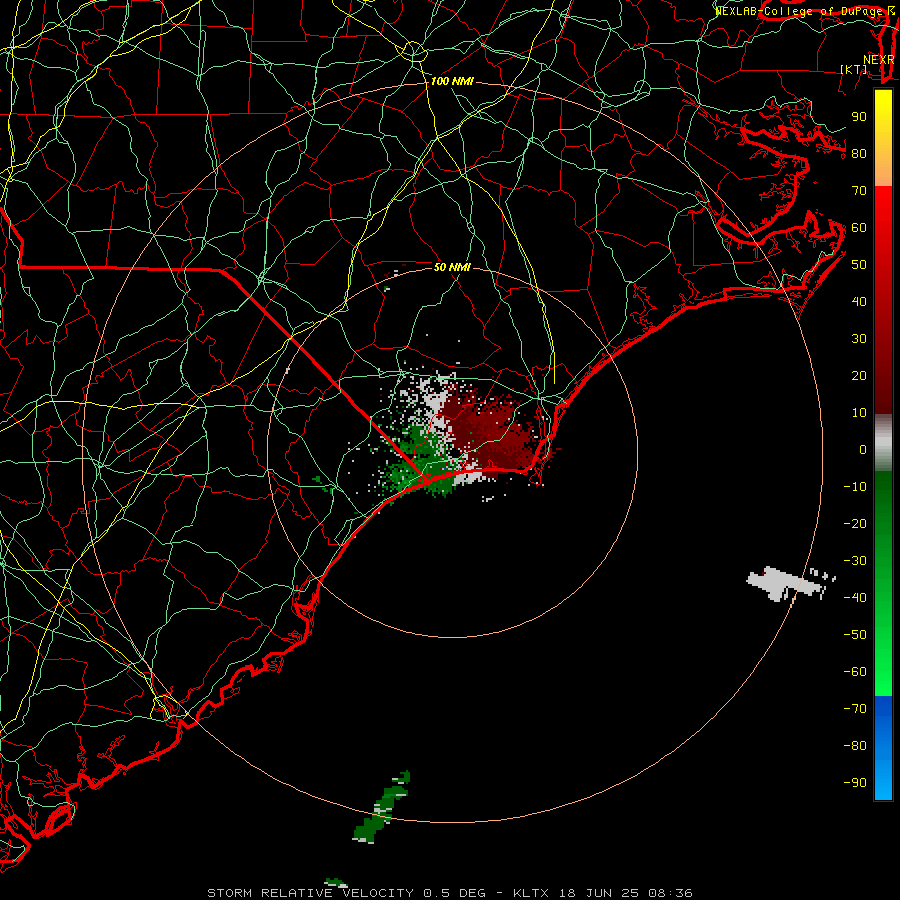
Task: Select the 60 label on the color scale
Action: [859, 228]
